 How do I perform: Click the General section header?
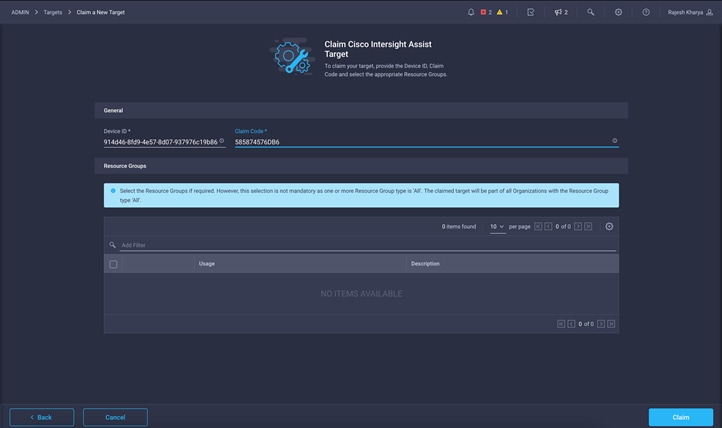tap(361, 110)
